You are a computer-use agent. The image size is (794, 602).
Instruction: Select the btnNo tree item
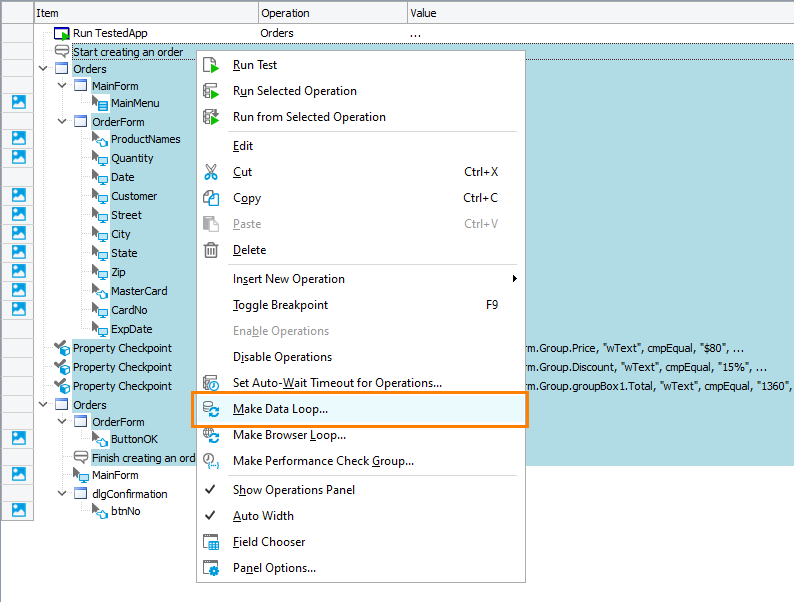(x=125, y=511)
